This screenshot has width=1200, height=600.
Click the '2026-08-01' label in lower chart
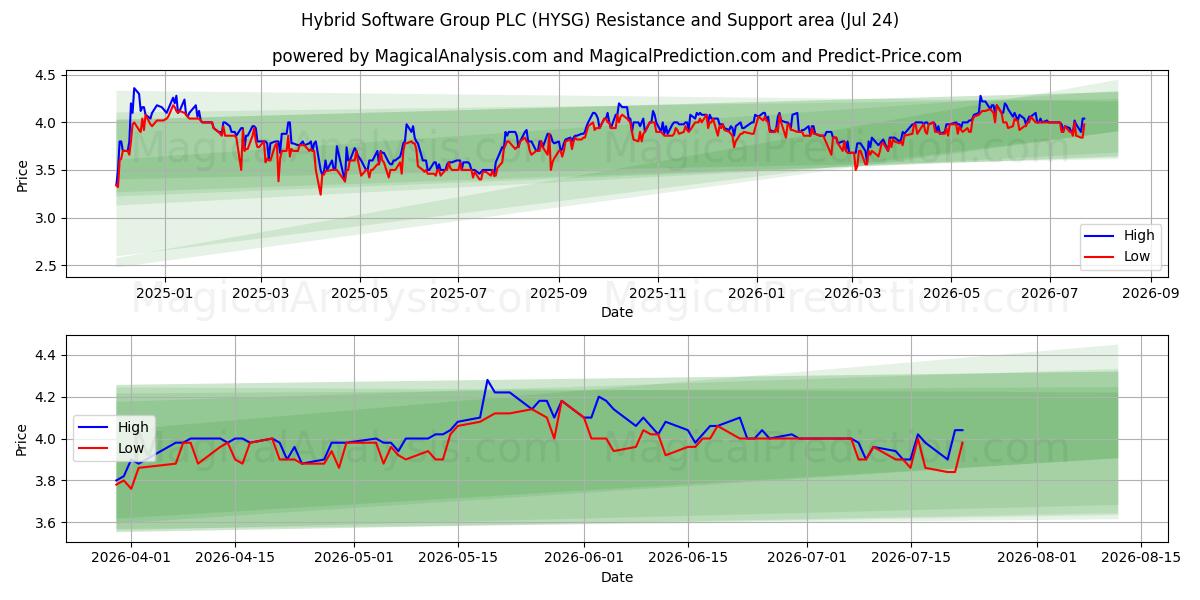click(x=1037, y=558)
